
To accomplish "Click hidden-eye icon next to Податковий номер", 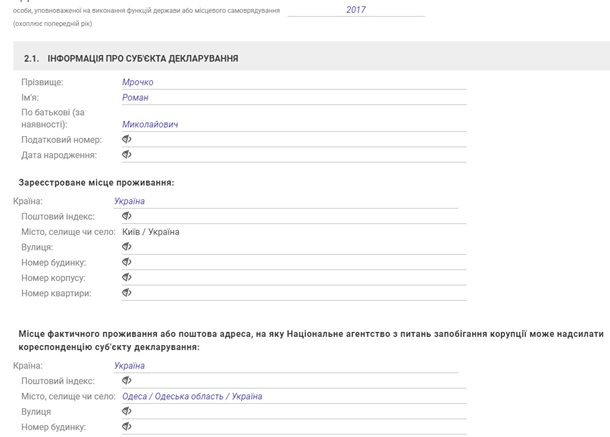I will pyautogui.click(x=127, y=140).
